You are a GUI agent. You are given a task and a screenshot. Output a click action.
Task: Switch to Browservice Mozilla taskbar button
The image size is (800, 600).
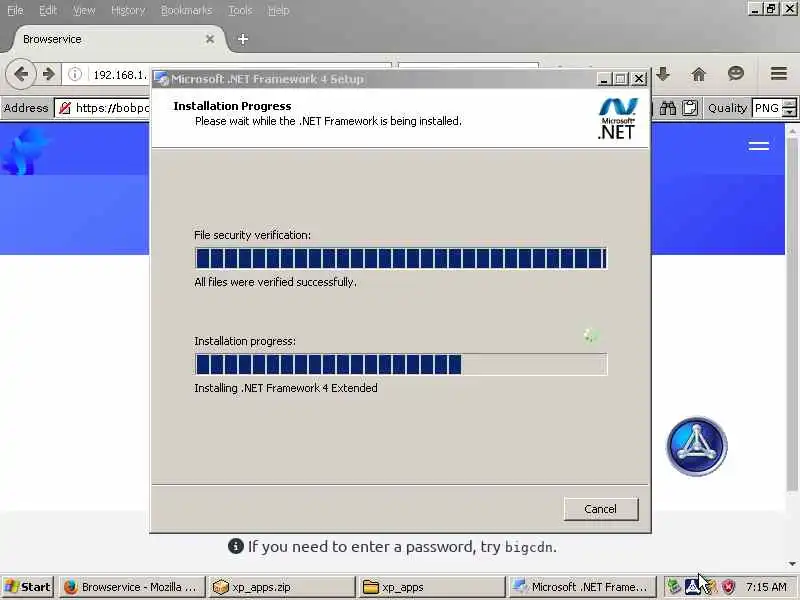pos(133,587)
